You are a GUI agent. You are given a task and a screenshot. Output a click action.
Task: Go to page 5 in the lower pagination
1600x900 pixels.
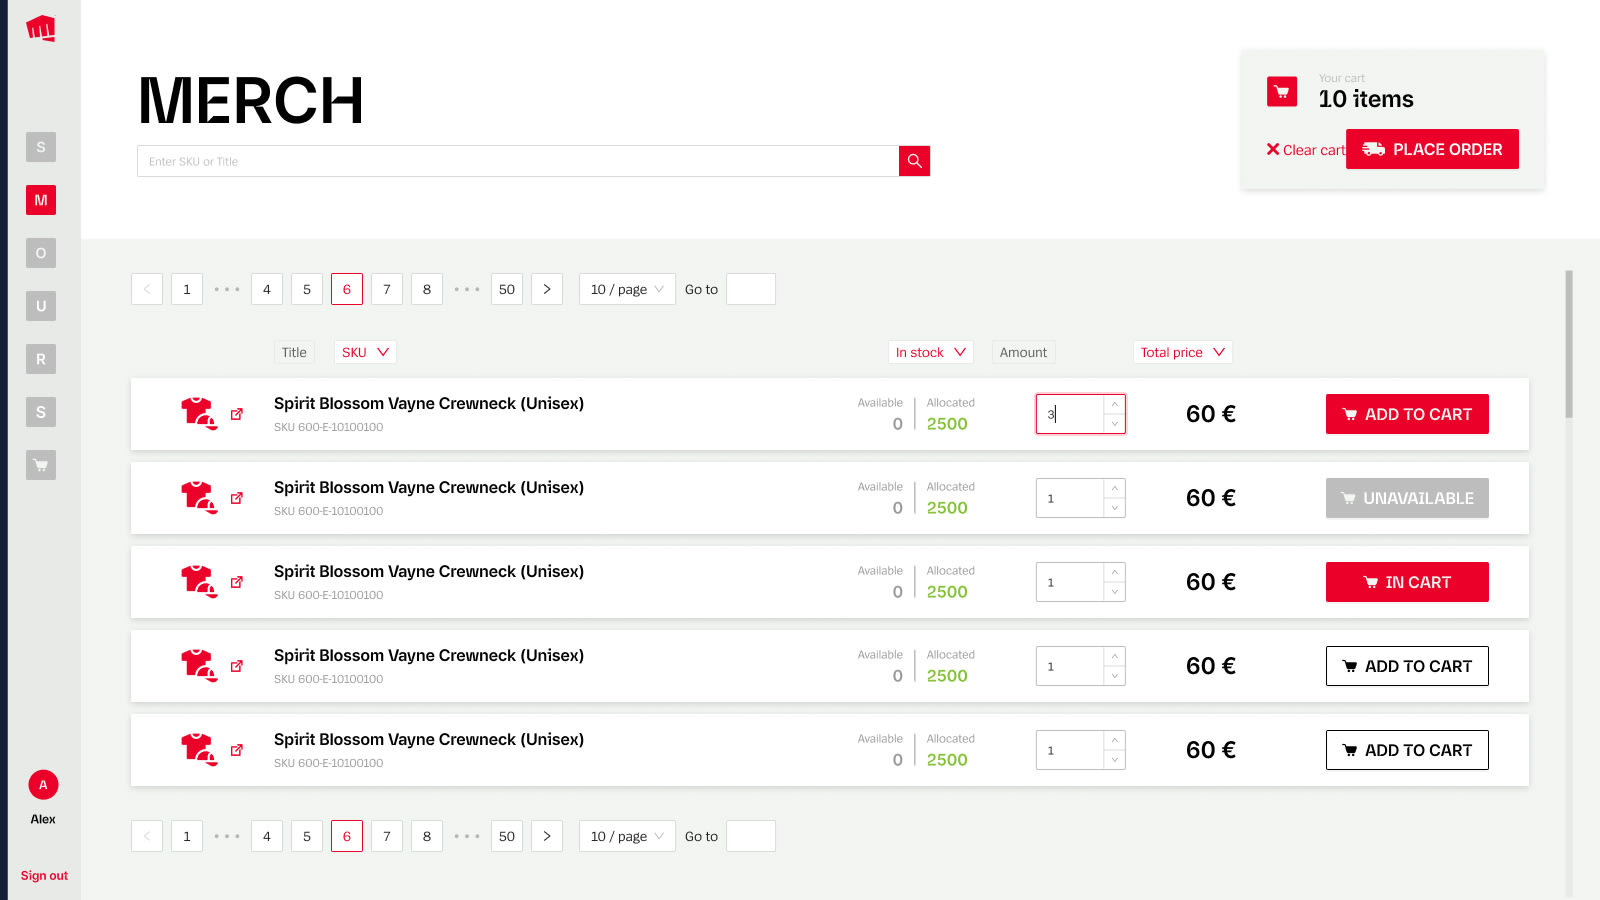point(307,836)
